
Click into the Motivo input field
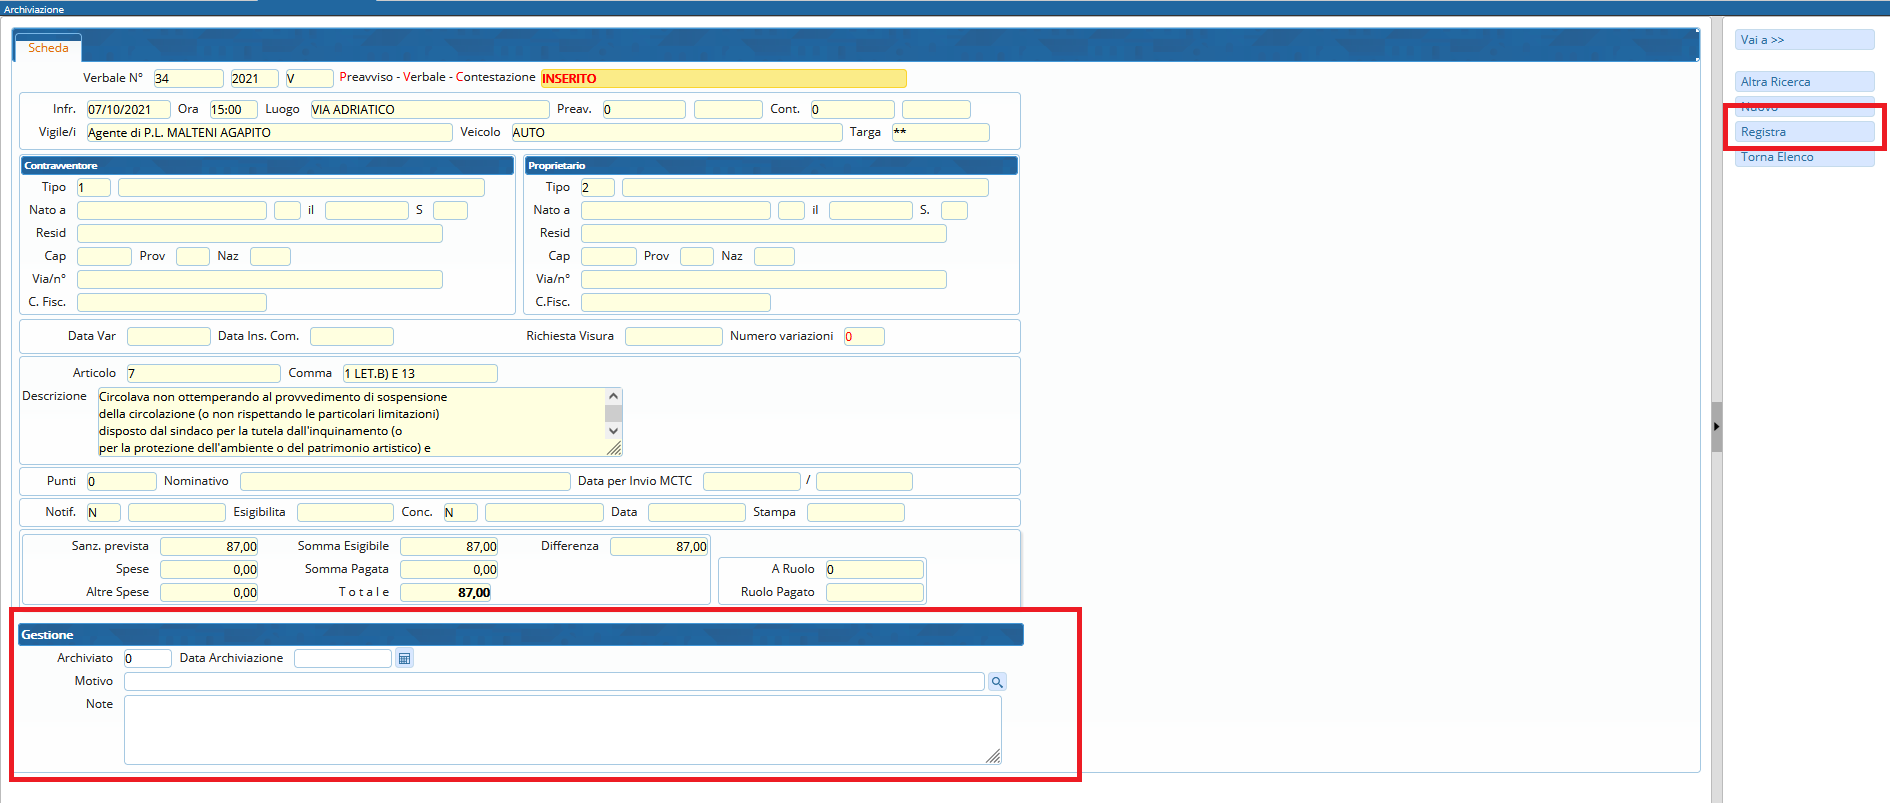pos(553,682)
